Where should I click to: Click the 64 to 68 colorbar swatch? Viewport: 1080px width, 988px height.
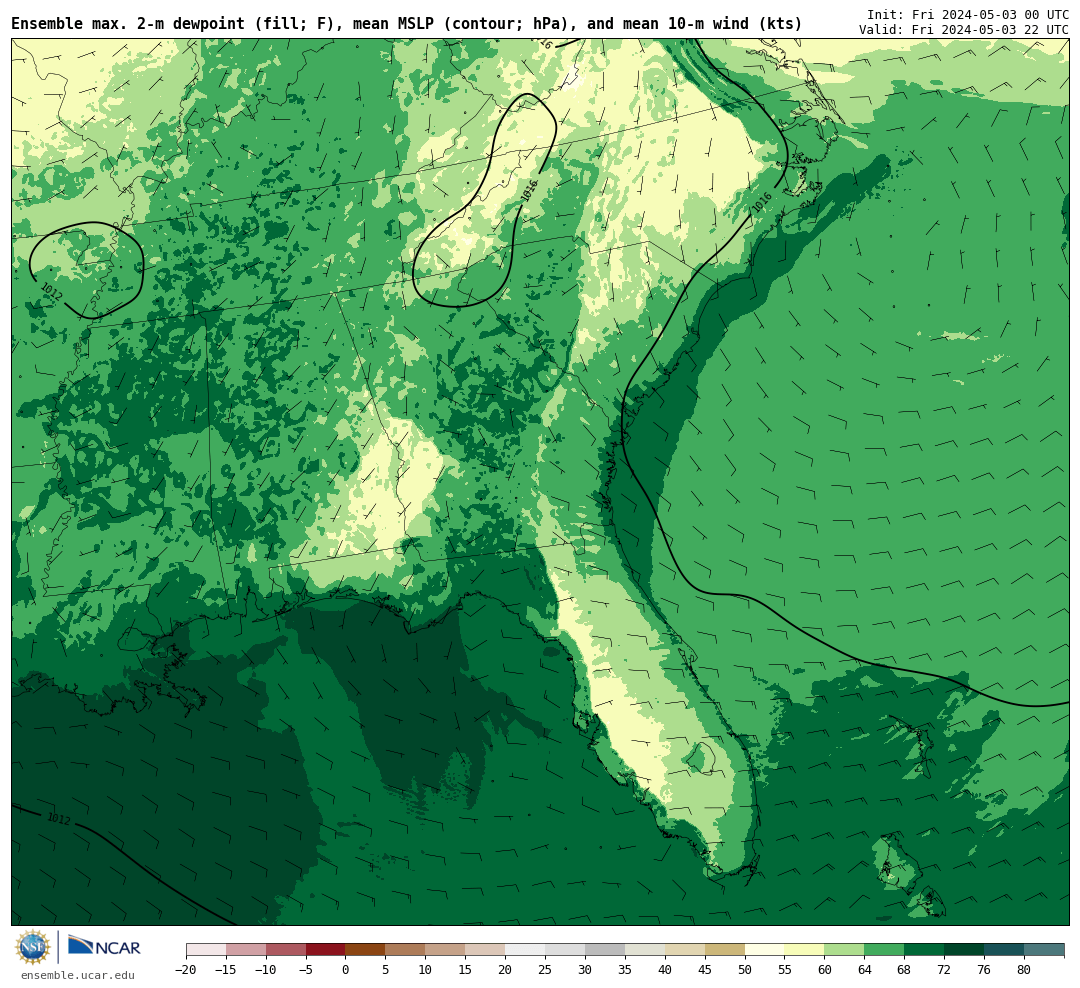885,950
